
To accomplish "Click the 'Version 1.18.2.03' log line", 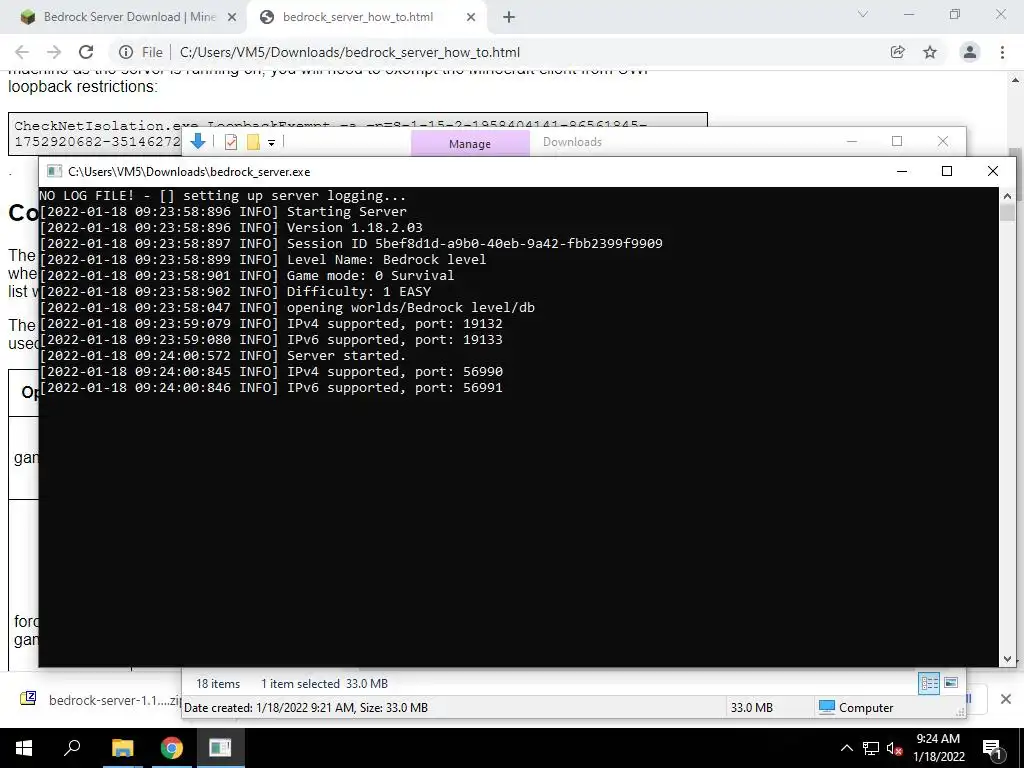I will tap(231, 228).
